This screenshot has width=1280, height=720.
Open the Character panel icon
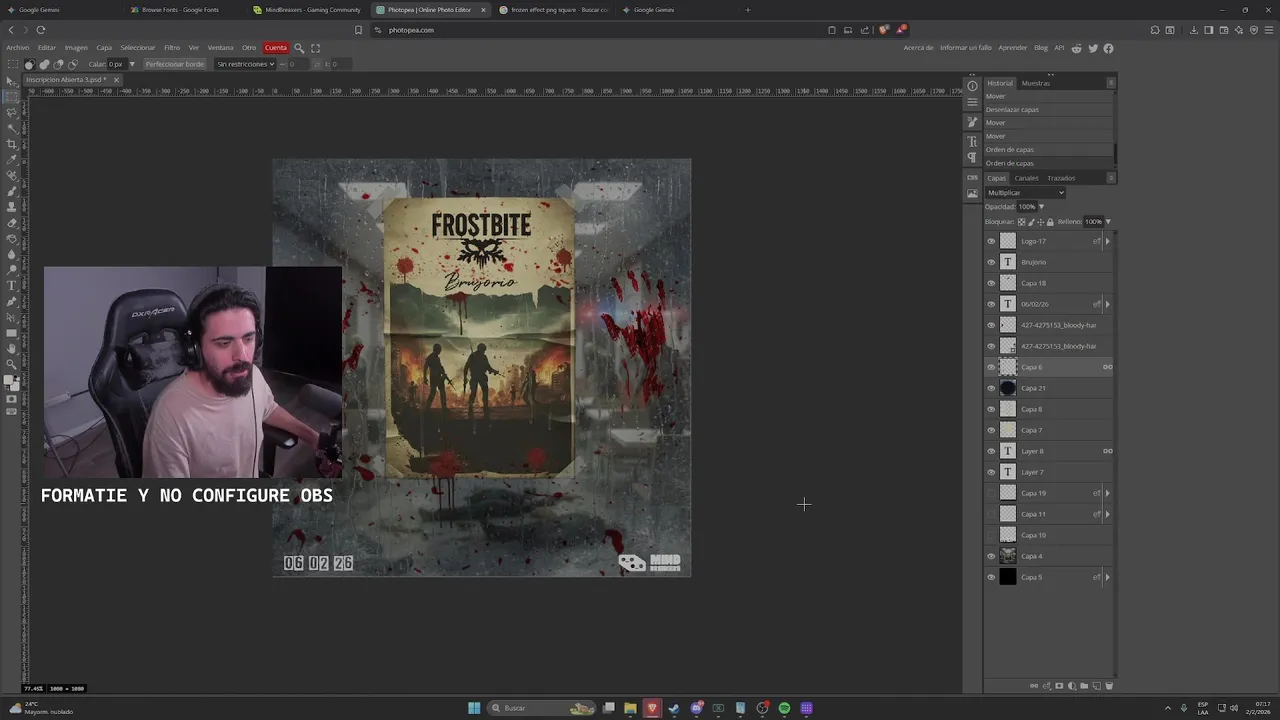pyautogui.click(x=972, y=142)
